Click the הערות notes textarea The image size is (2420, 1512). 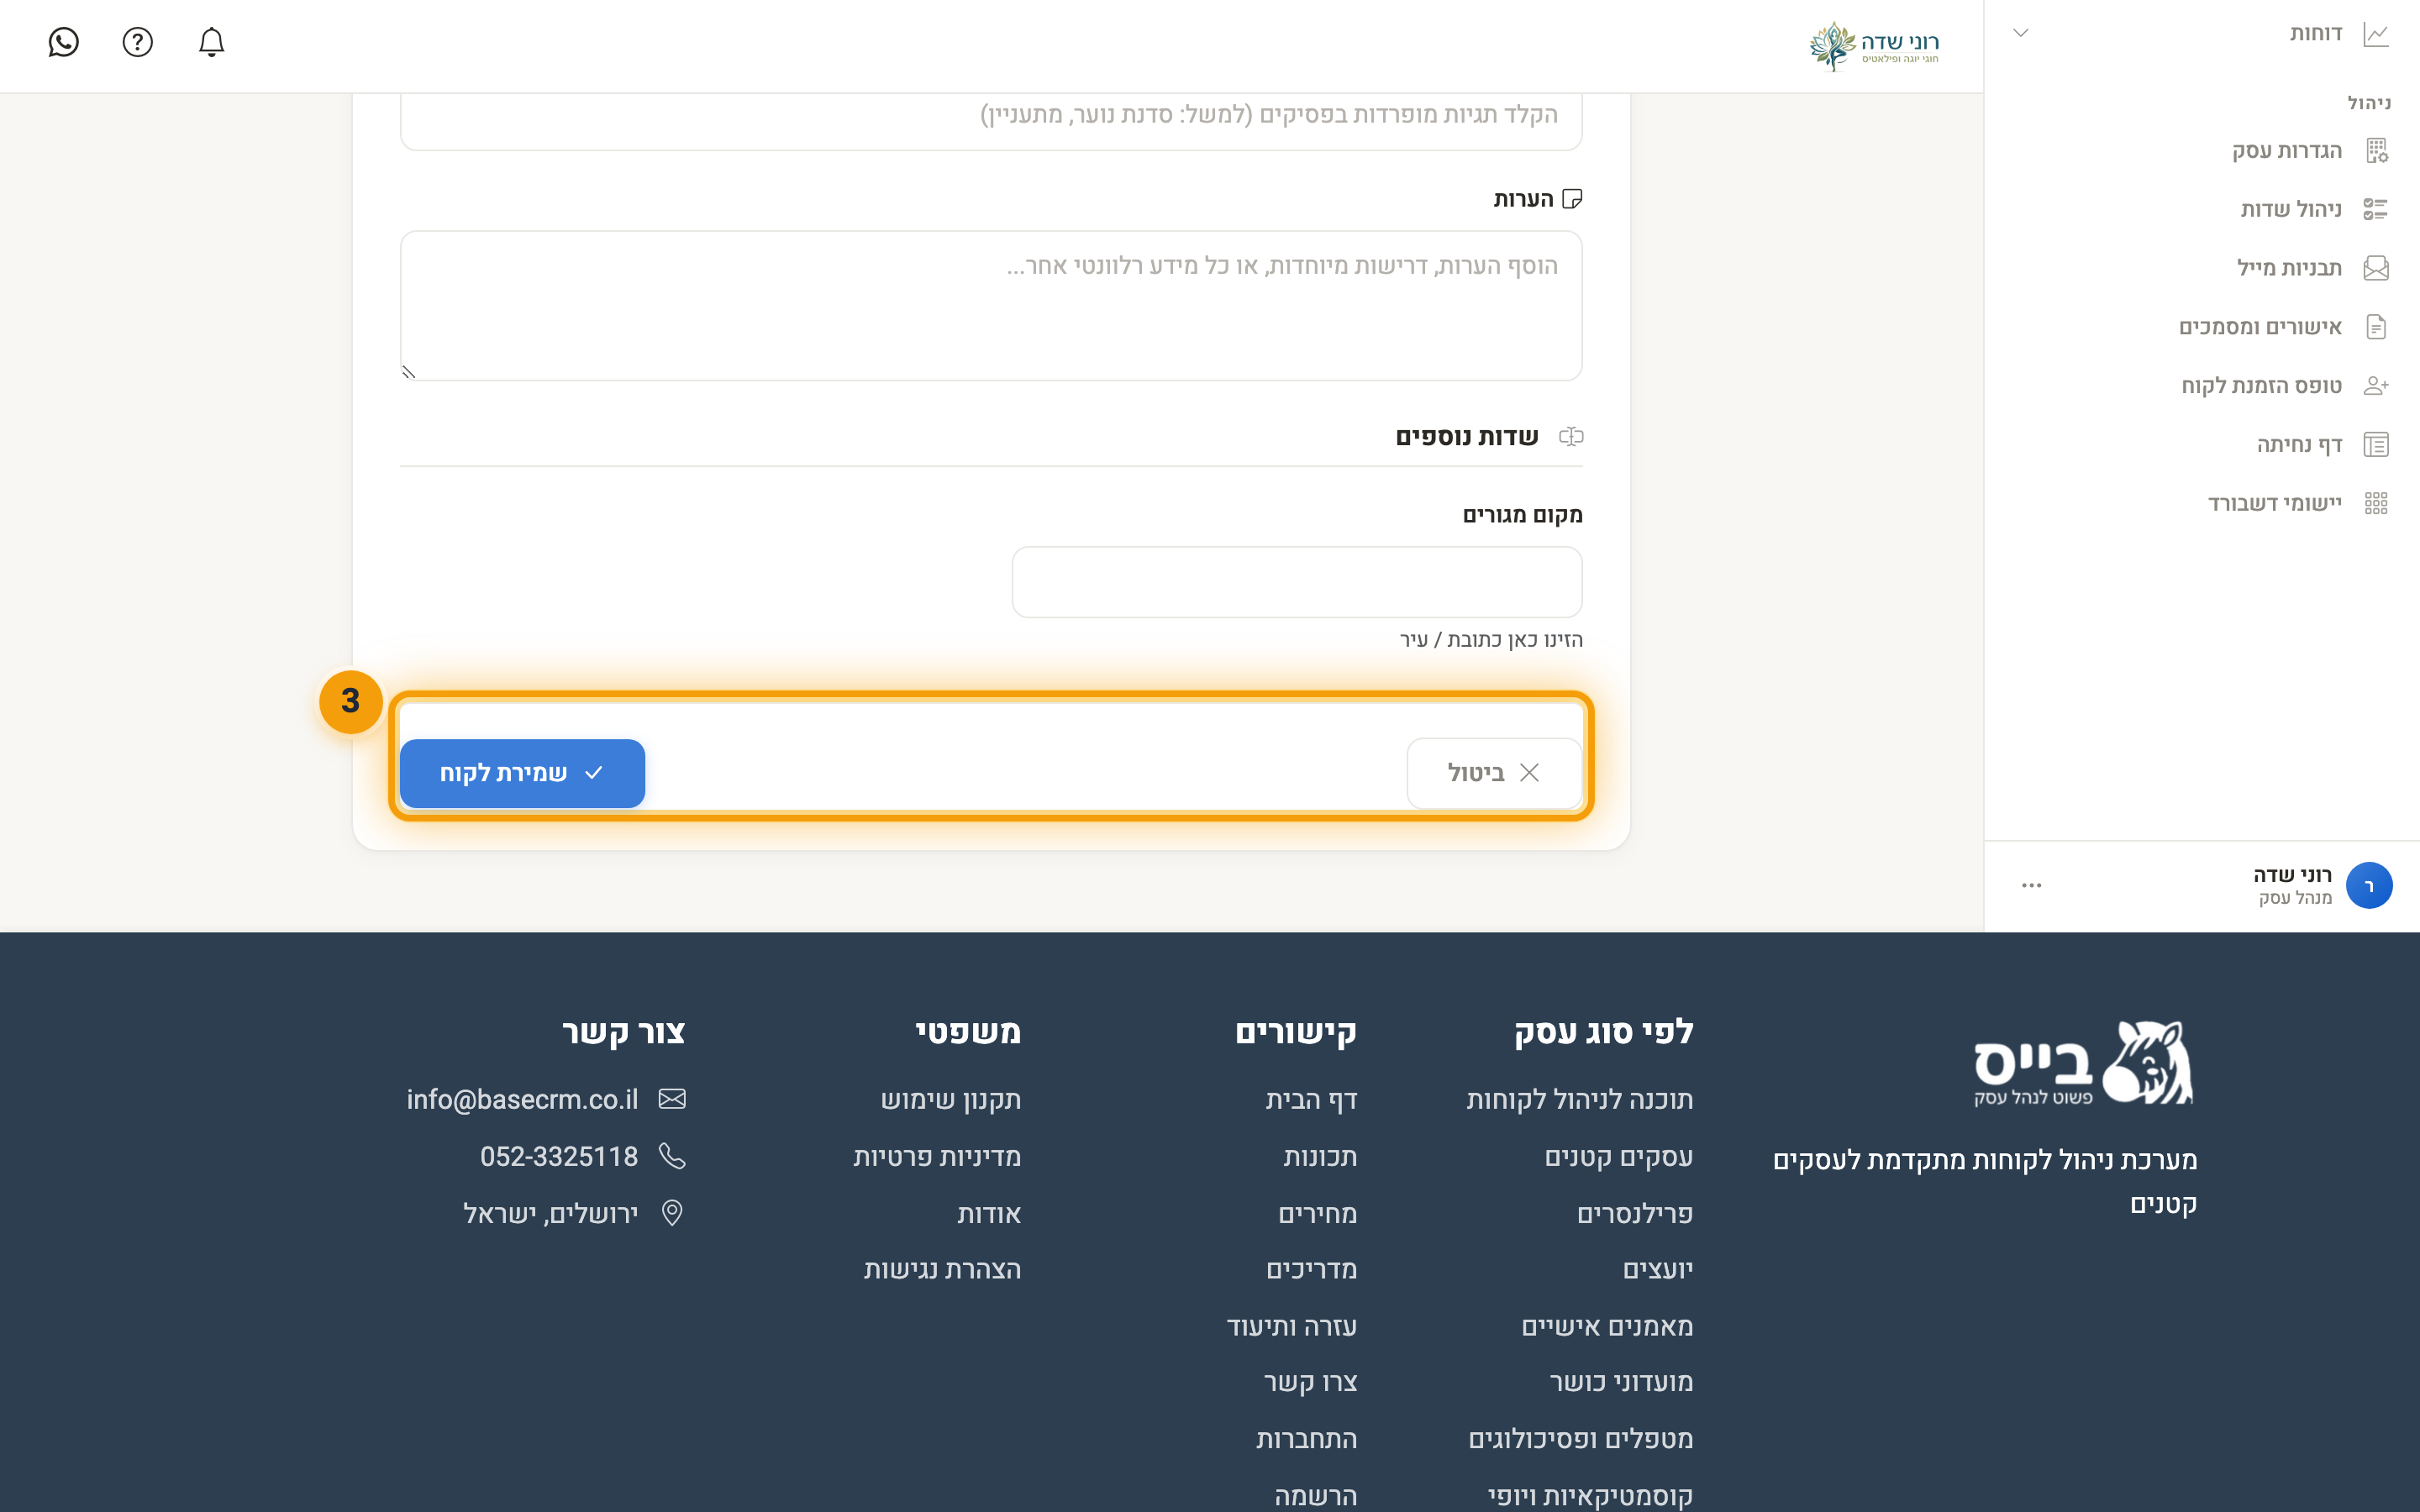click(990, 306)
